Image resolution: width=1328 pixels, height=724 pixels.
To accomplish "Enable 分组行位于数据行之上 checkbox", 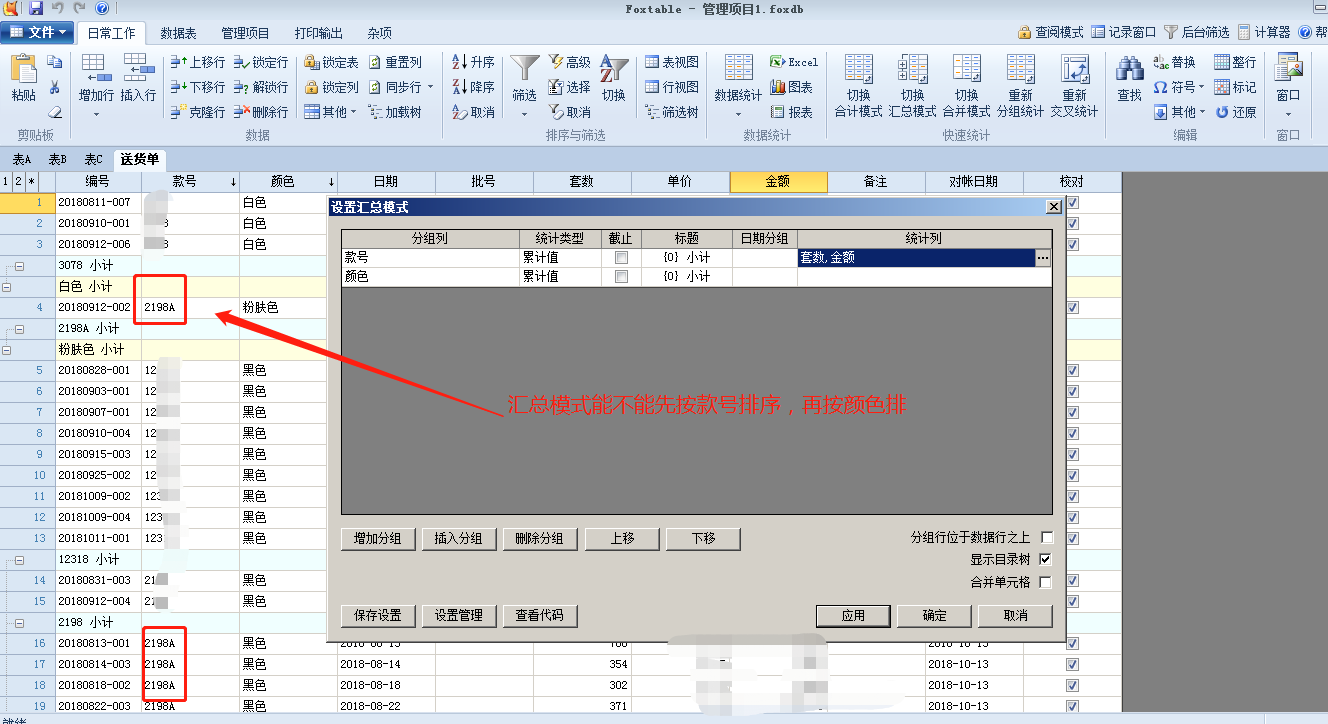I will 1047,538.
